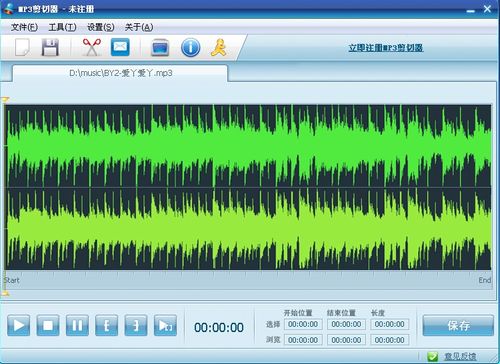The height and width of the screenshot is (364, 500).
Task: Click the upper channel waveform
Action: [248, 146]
